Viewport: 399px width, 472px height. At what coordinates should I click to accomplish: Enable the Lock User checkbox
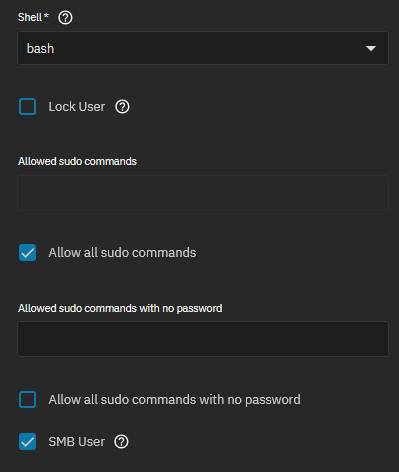[28, 107]
